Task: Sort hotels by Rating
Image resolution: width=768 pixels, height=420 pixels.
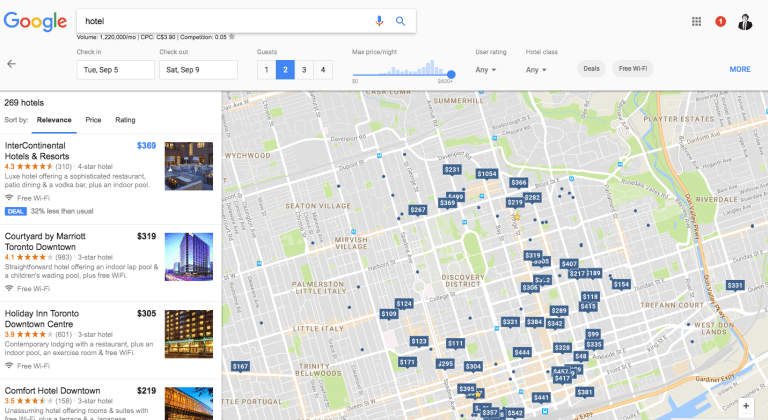Action: pos(125,120)
